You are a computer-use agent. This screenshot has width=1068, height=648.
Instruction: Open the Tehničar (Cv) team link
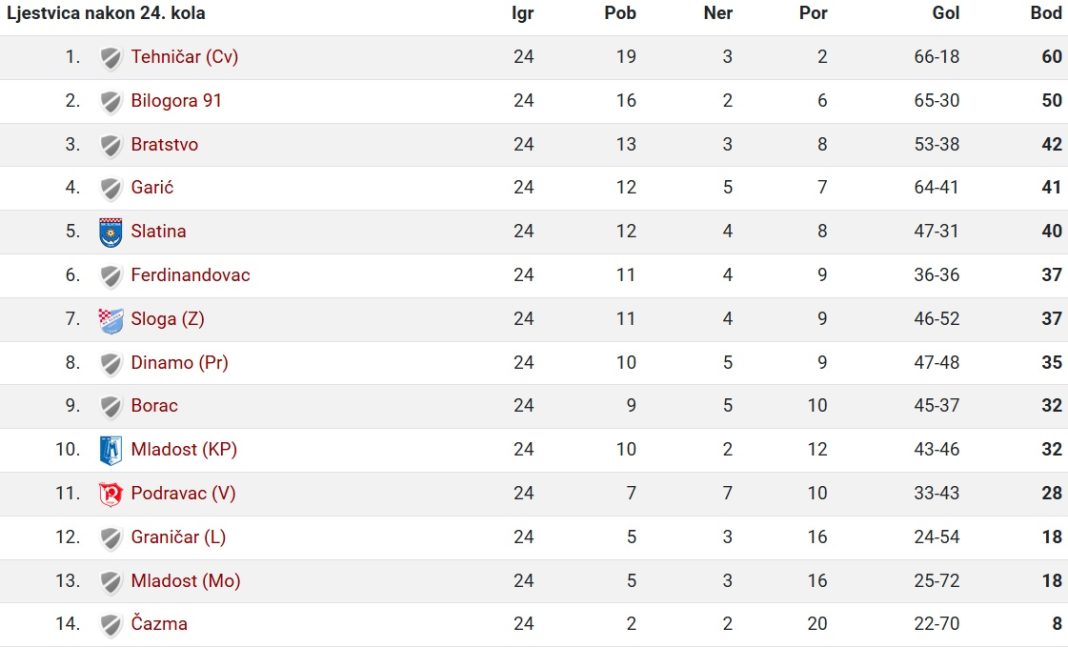coord(185,57)
